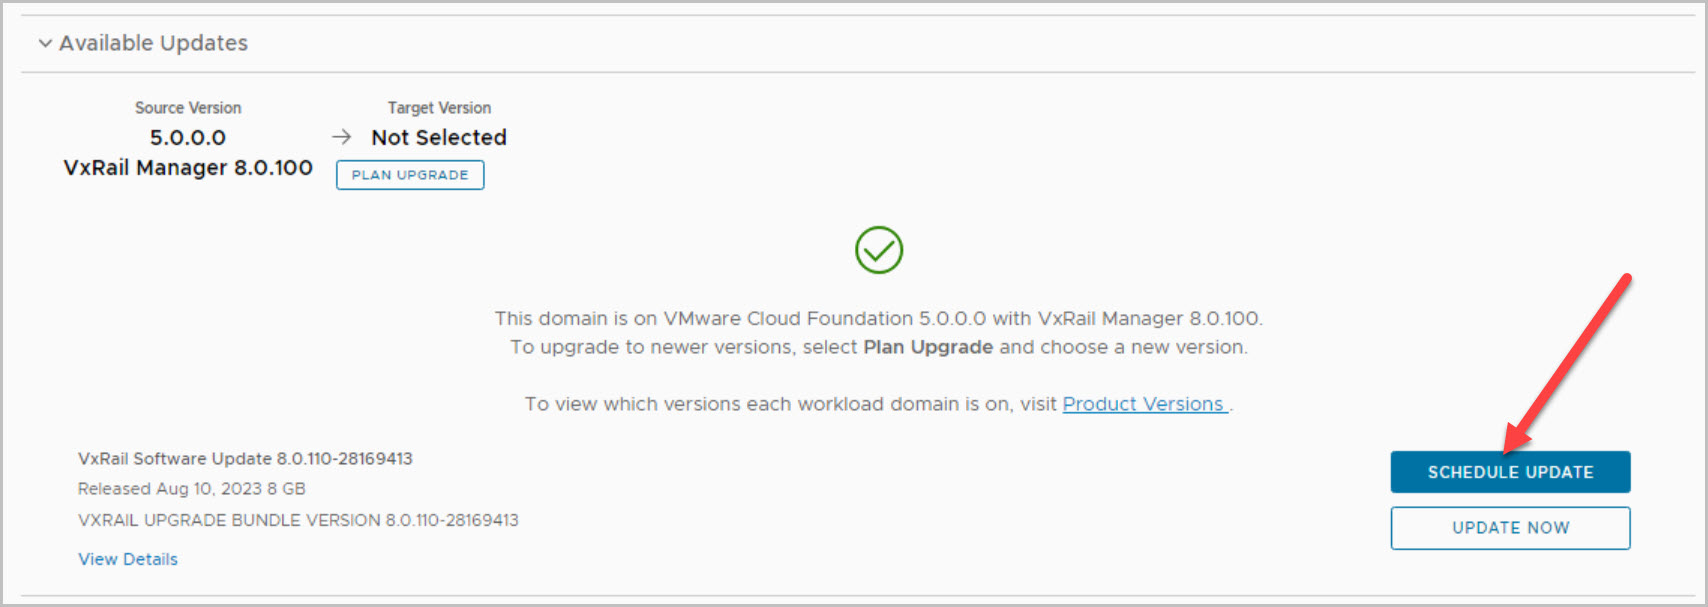Click the bold Plan Upgrade text in the message
Image resolution: width=1708 pixels, height=607 pixels.
coord(928,347)
